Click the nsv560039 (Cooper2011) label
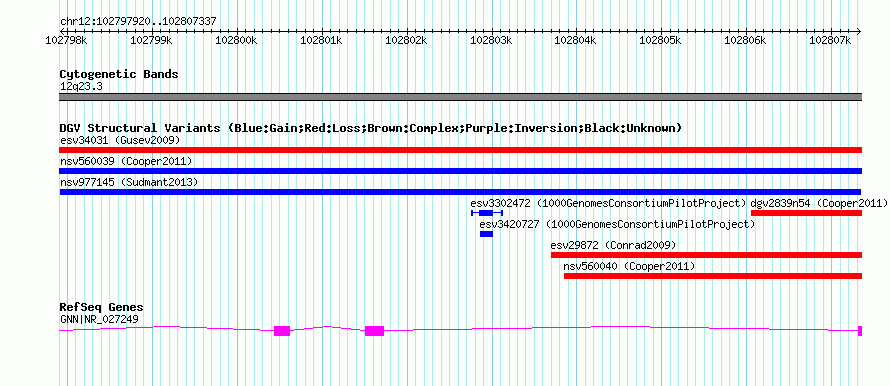This screenshot has width=890, height=386. (x=126, y=161)
